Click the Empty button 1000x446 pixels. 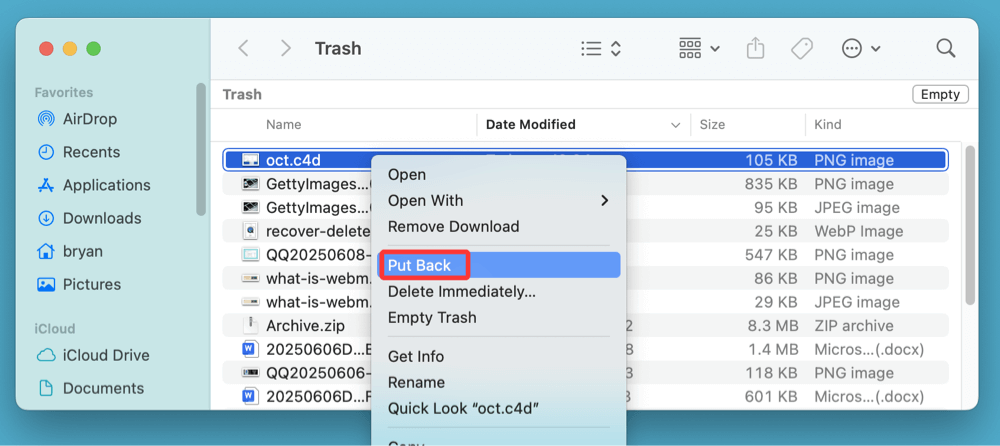pos(940,94)
